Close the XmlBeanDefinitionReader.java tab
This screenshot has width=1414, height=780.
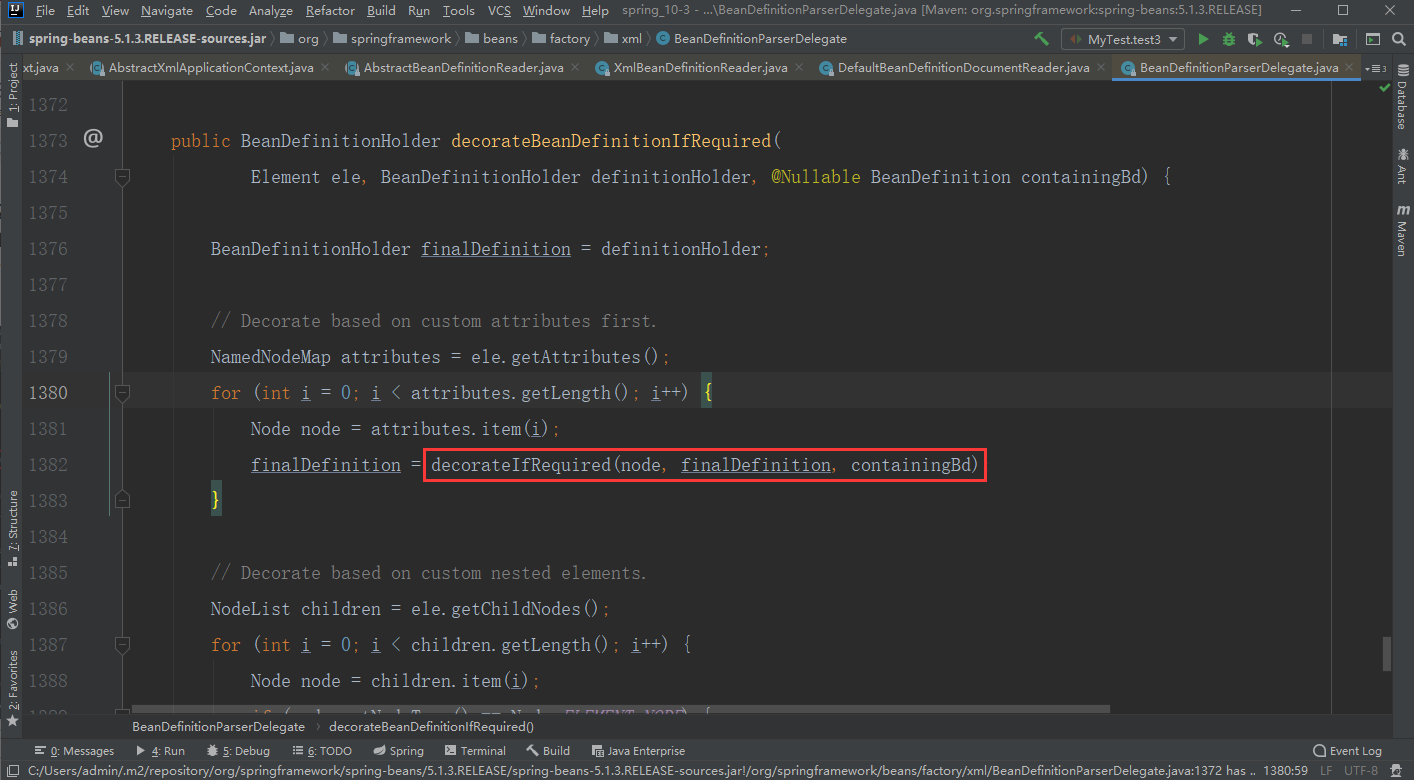click(798, 68)
